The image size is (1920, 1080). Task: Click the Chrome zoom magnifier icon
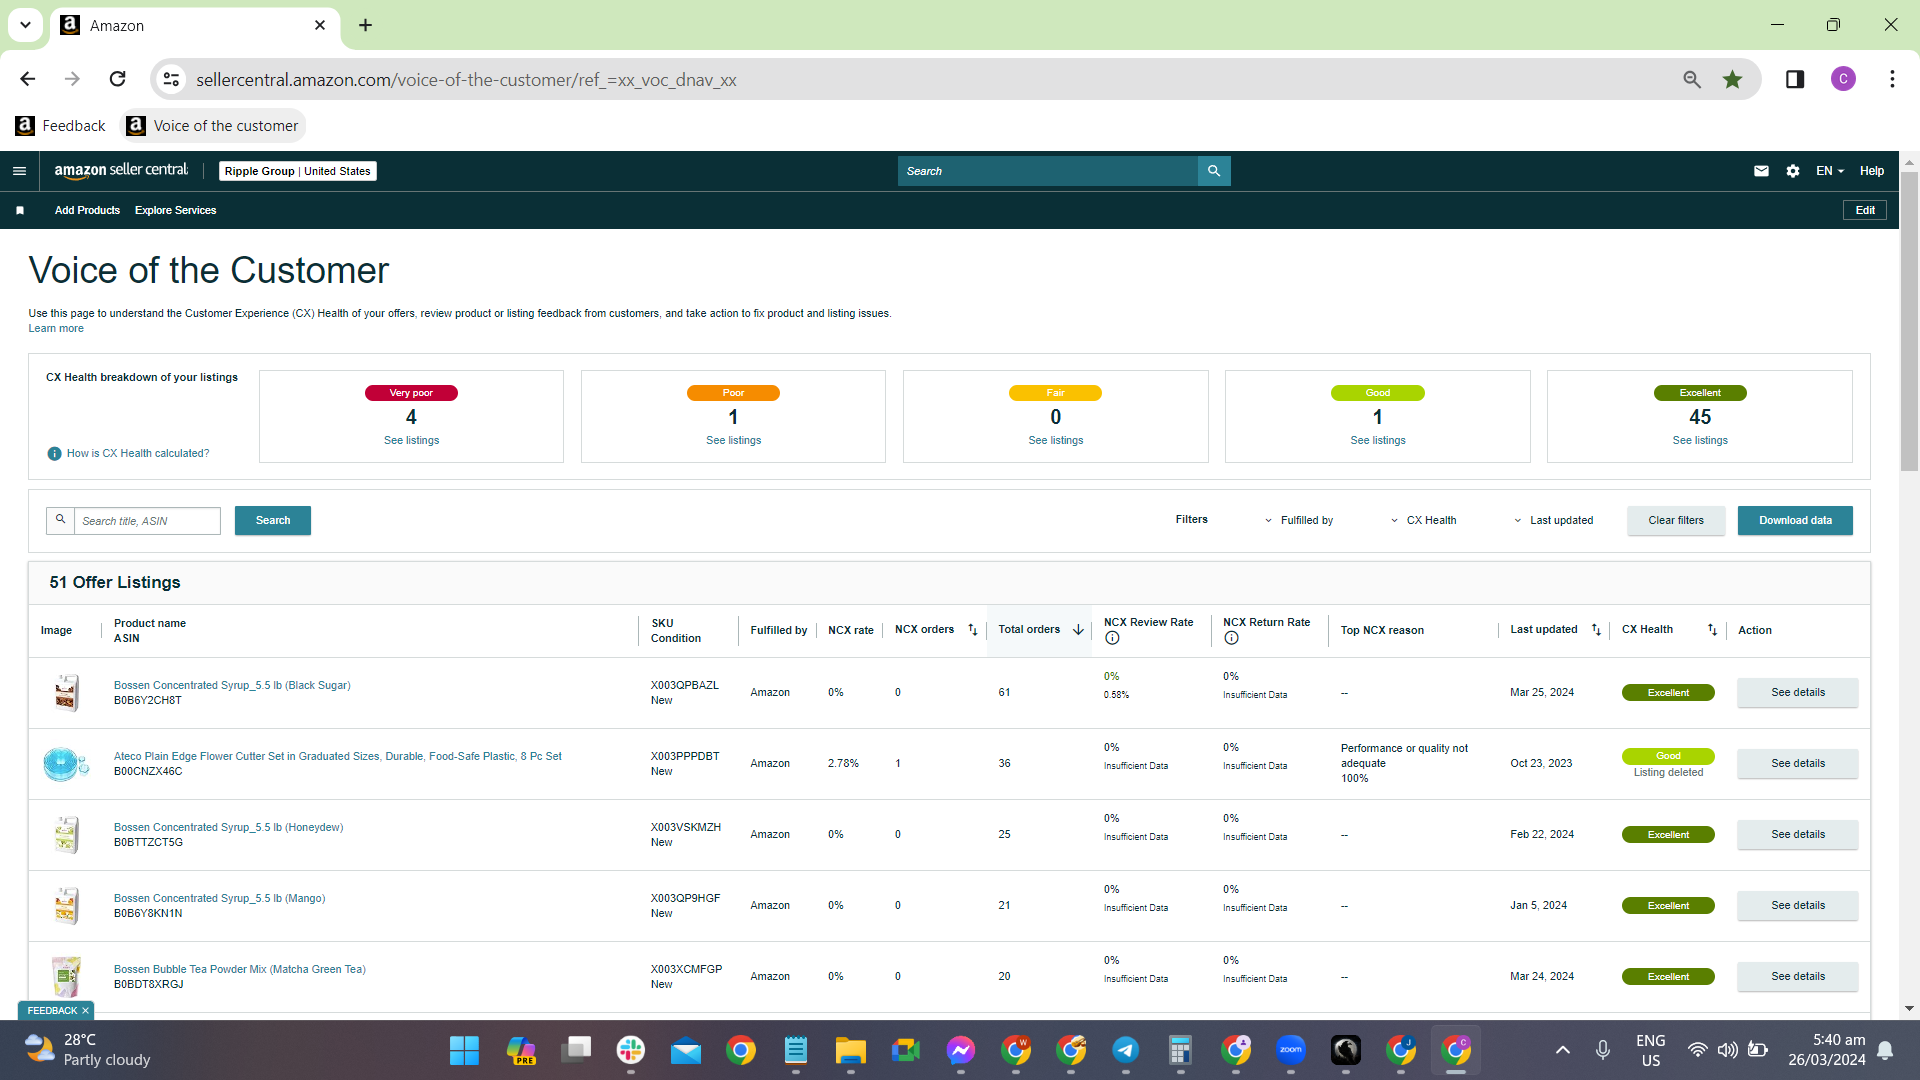pyautogui.click(x=1692, y=79)
